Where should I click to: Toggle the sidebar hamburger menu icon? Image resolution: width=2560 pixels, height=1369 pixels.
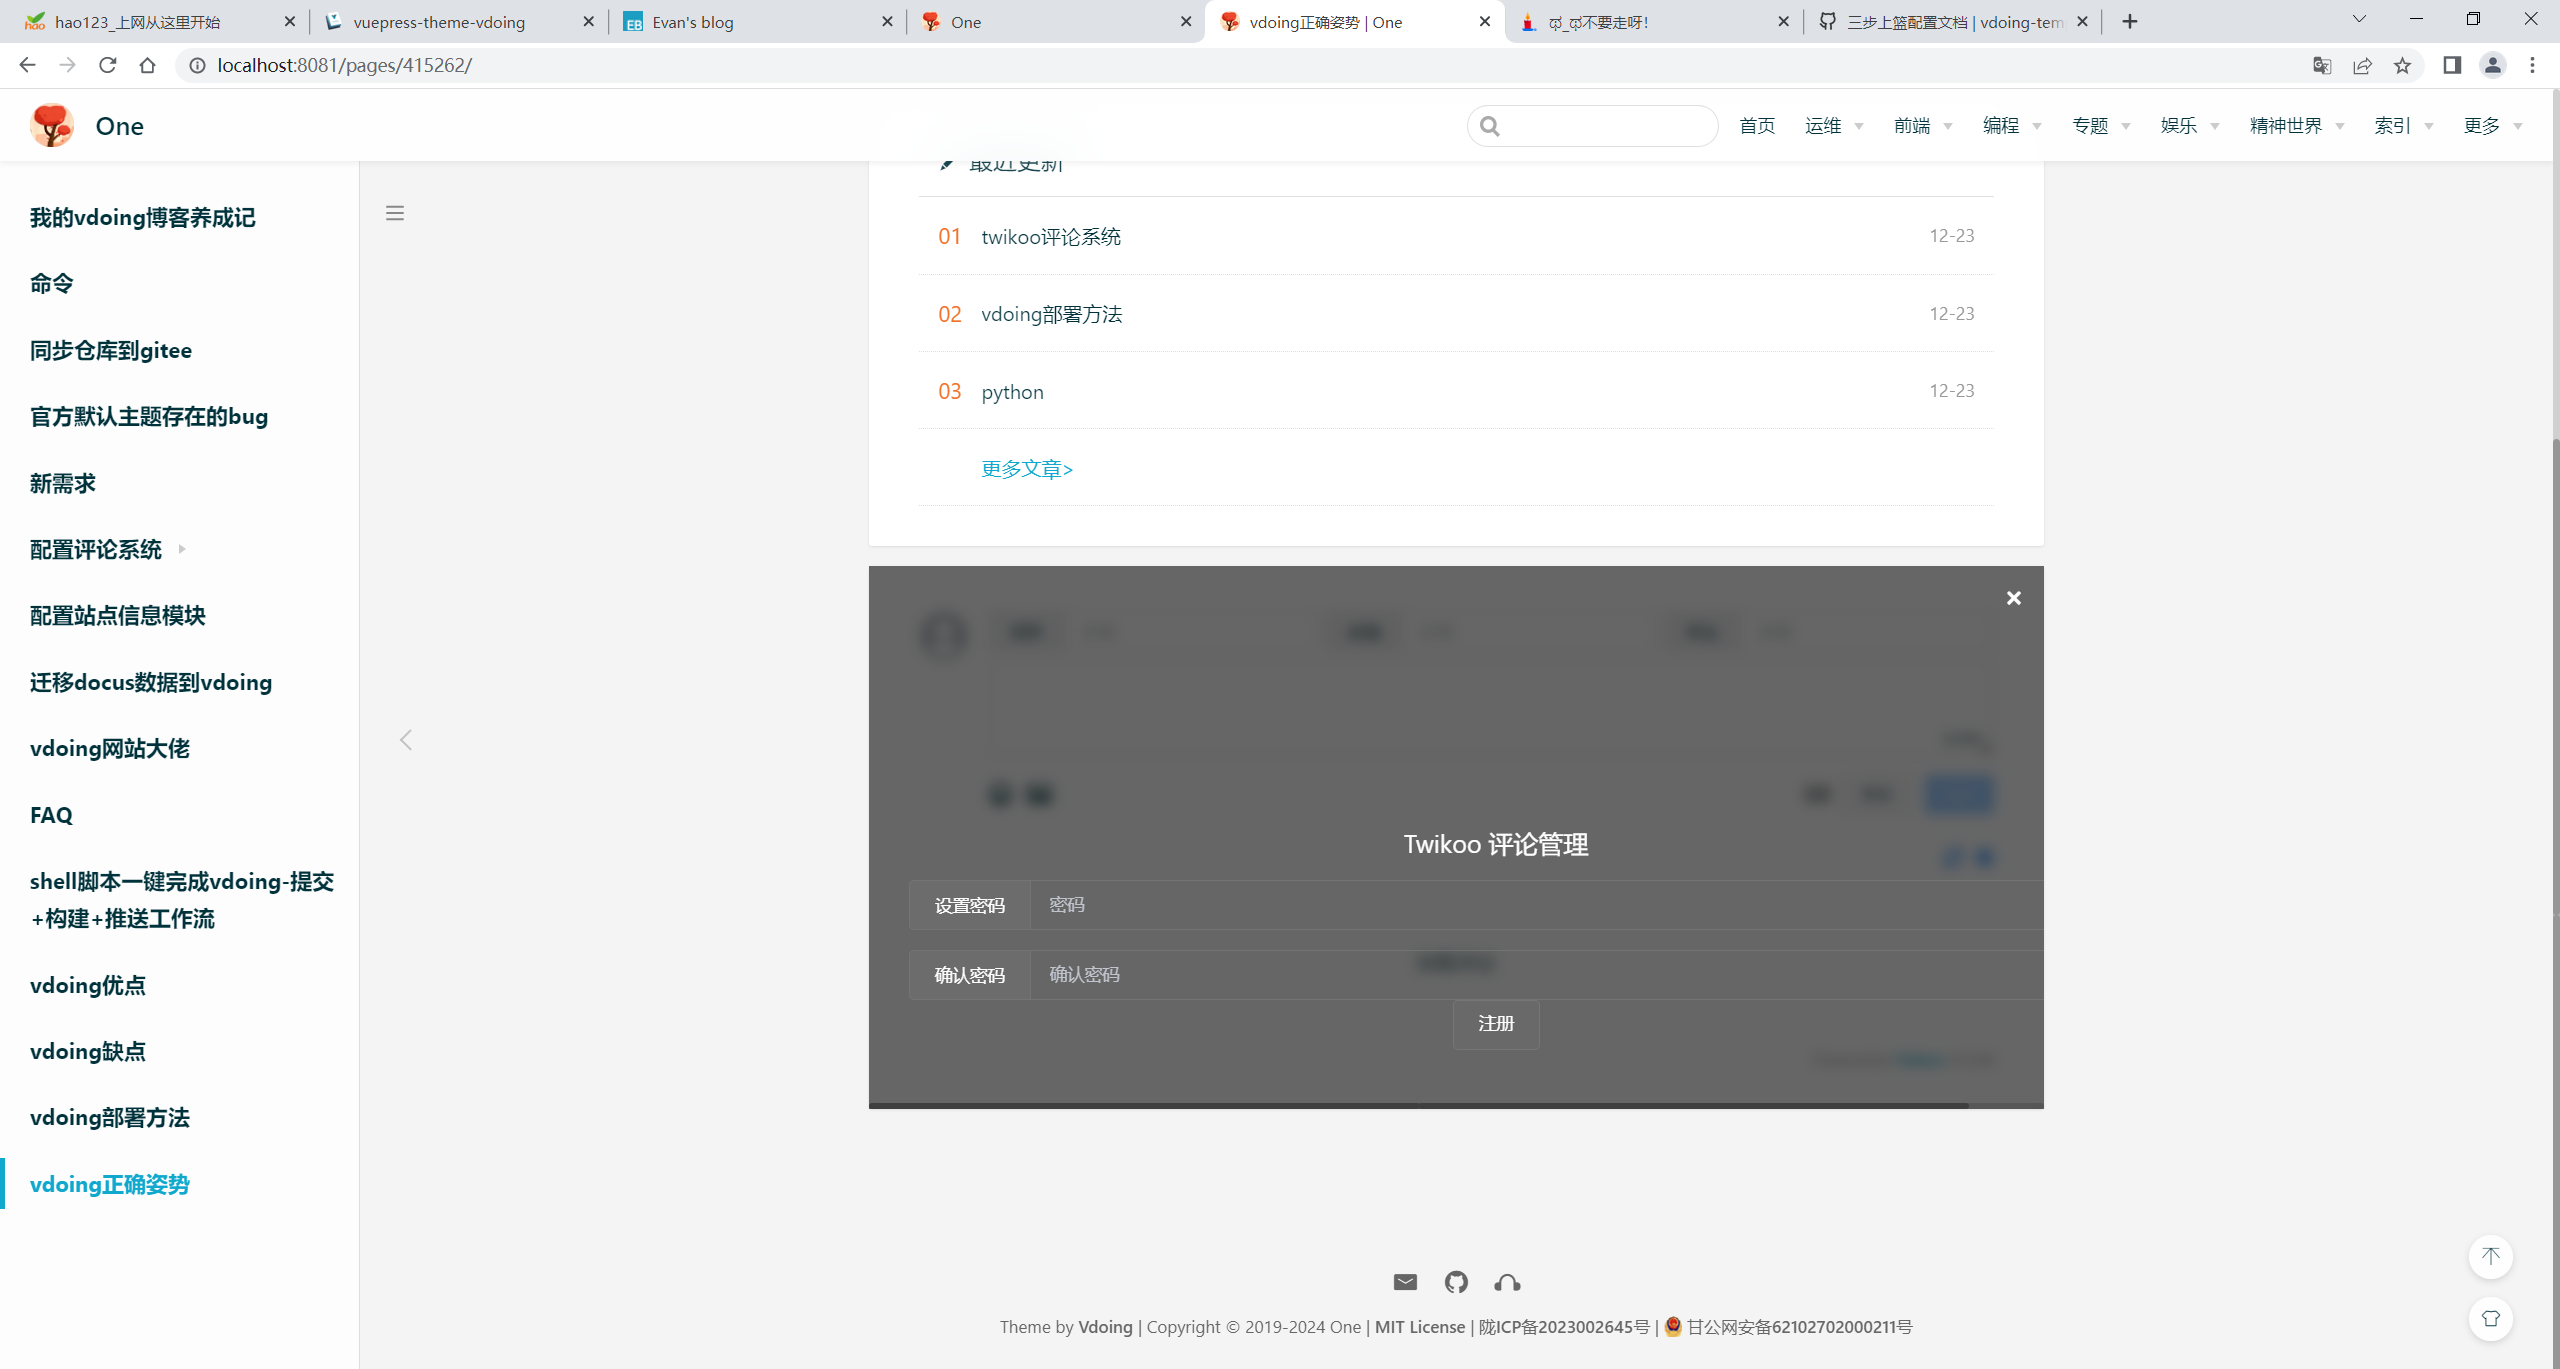tap(395, 213)
